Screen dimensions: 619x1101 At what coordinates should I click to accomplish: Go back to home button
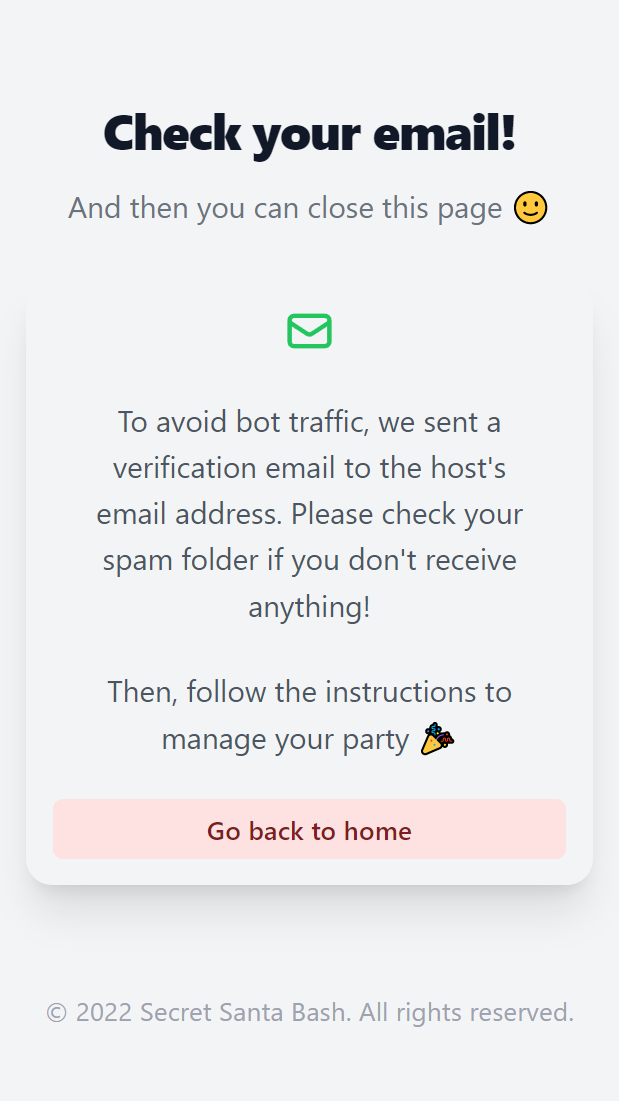click(310, 829)
